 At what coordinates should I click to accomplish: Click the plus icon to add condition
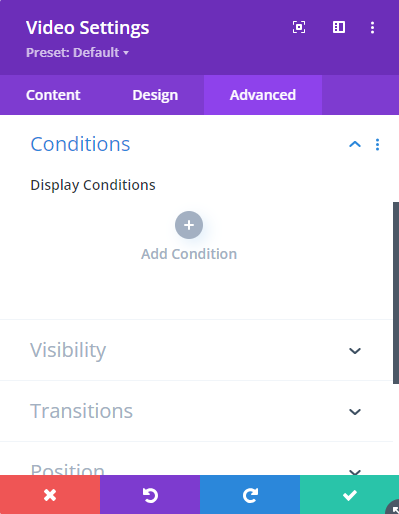pos(189,225)
